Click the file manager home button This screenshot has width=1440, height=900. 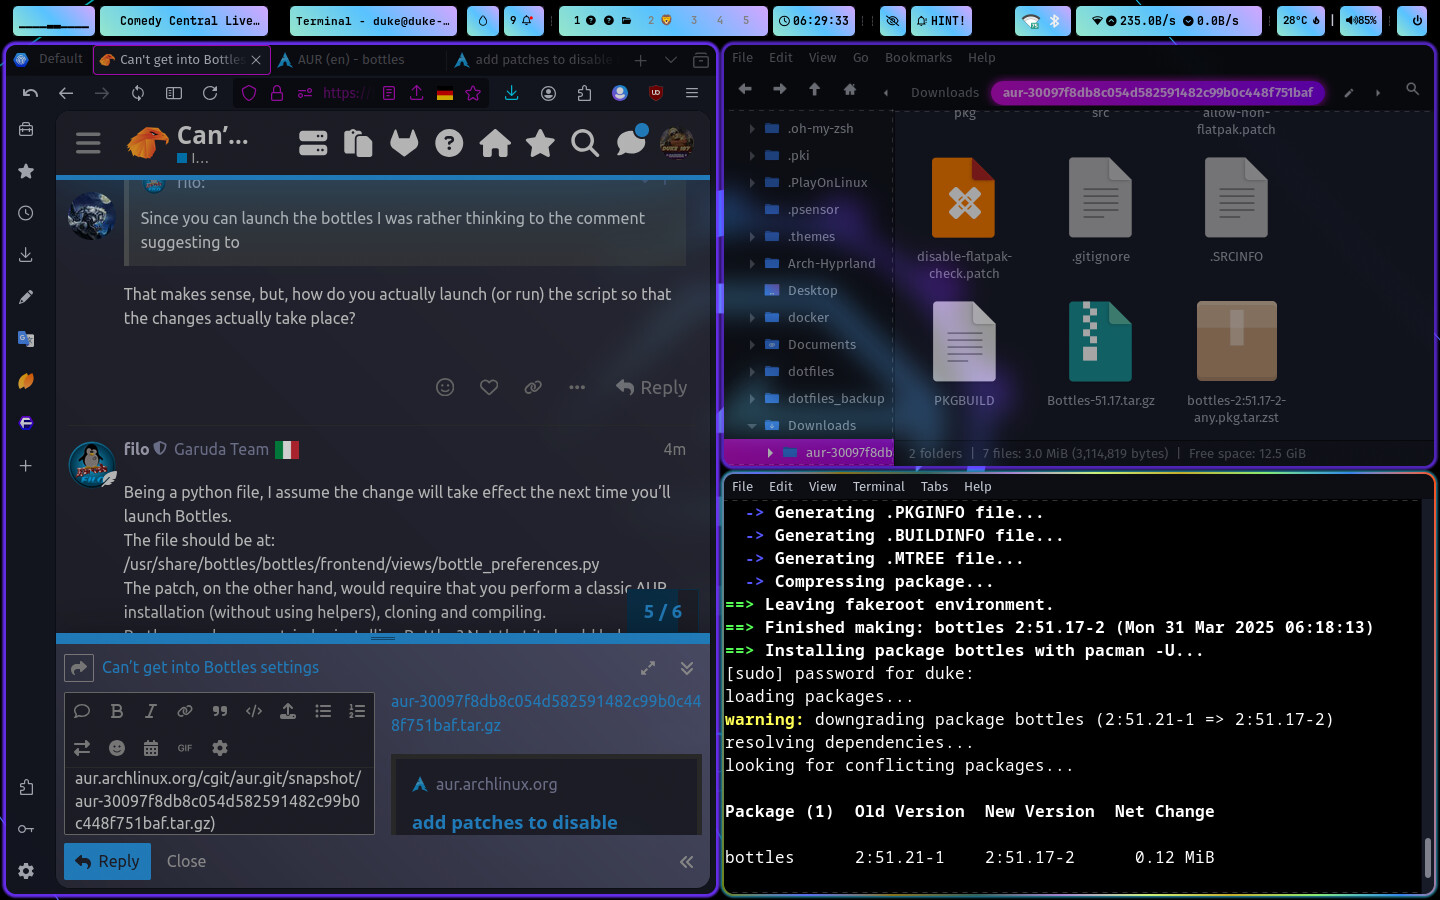[850, 89]
